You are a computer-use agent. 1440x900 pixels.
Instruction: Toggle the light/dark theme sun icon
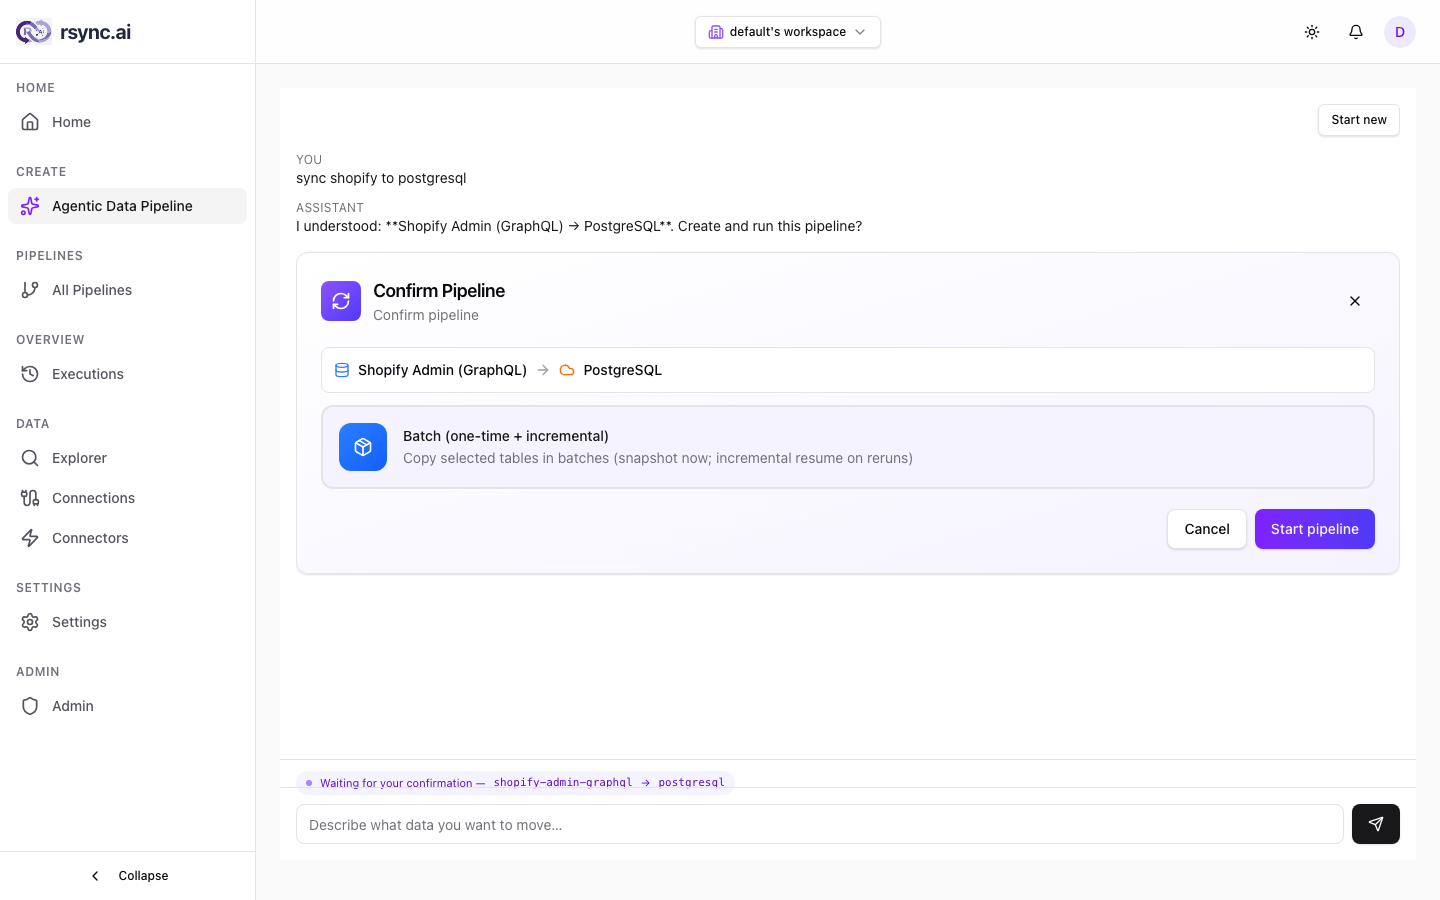(x=1312, y=32)
